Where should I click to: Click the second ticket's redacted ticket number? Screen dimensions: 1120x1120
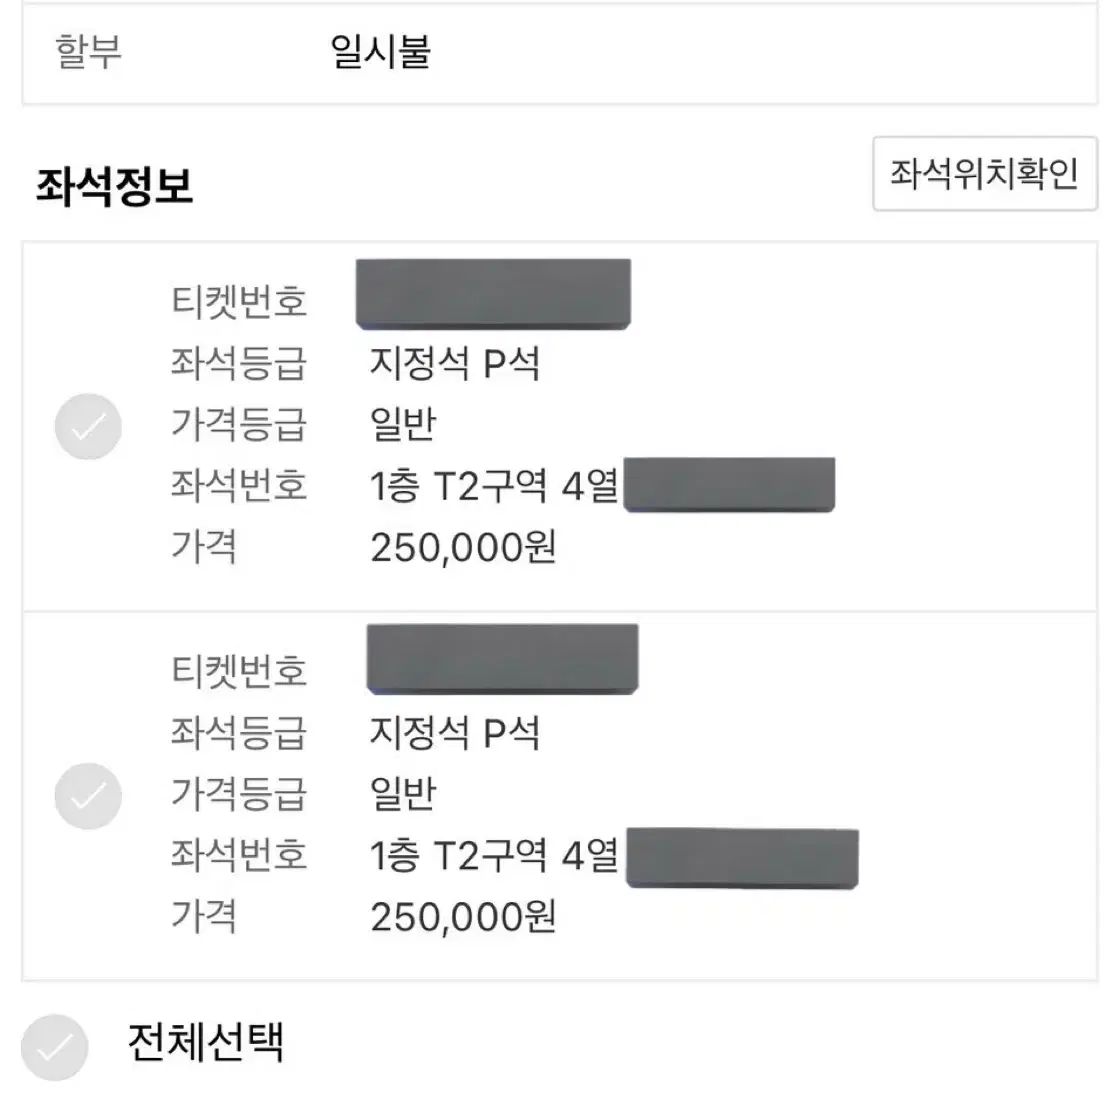pyautogui.click(x=502, y=659)
